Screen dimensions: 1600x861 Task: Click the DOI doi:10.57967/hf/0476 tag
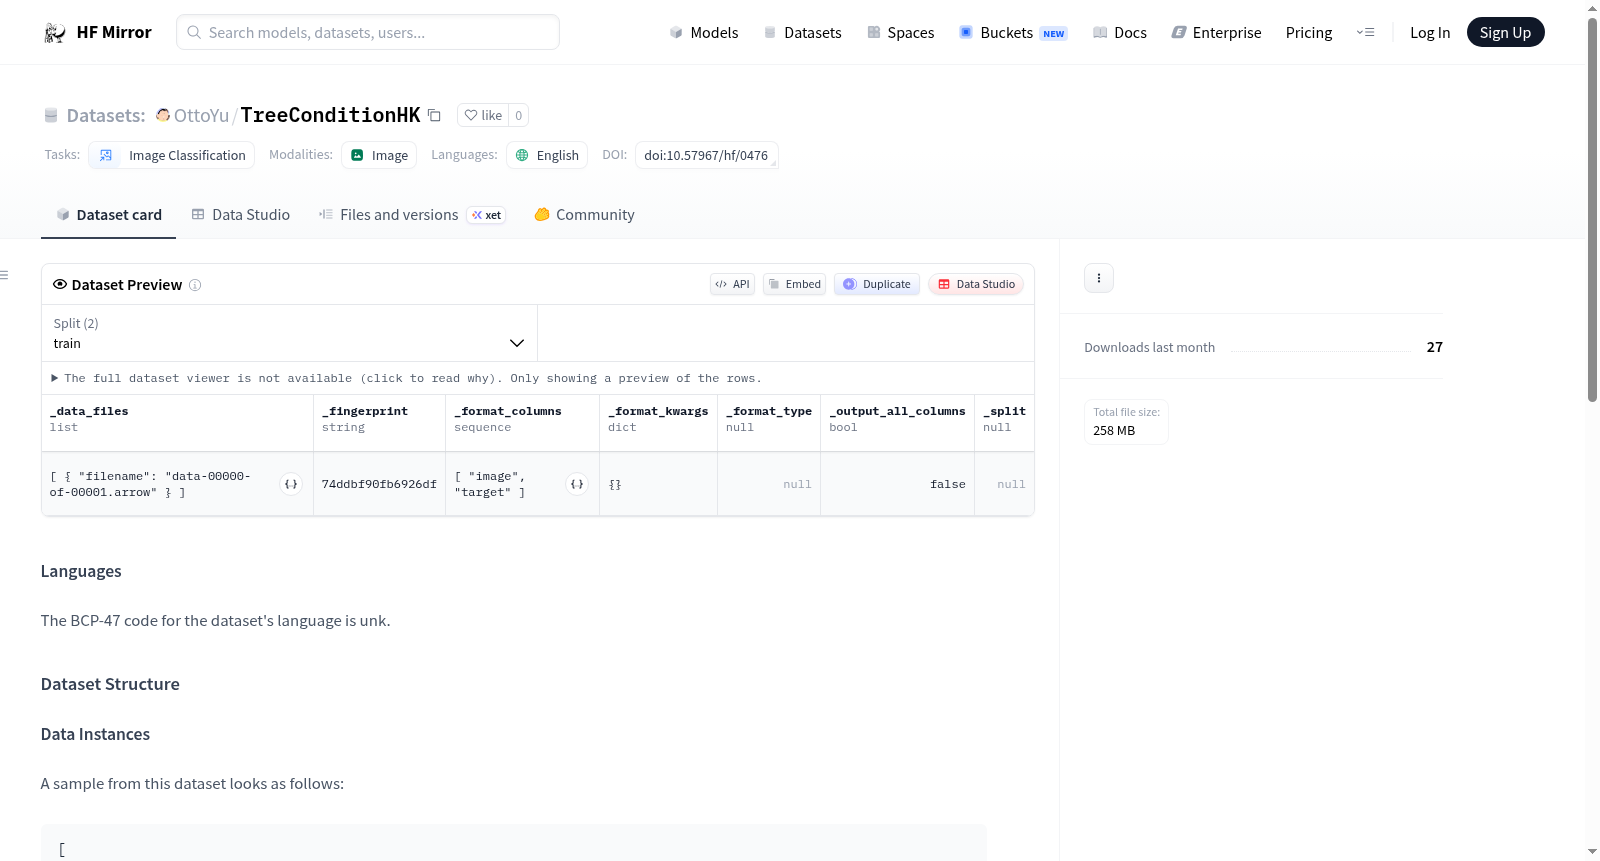tap(706, 155)
